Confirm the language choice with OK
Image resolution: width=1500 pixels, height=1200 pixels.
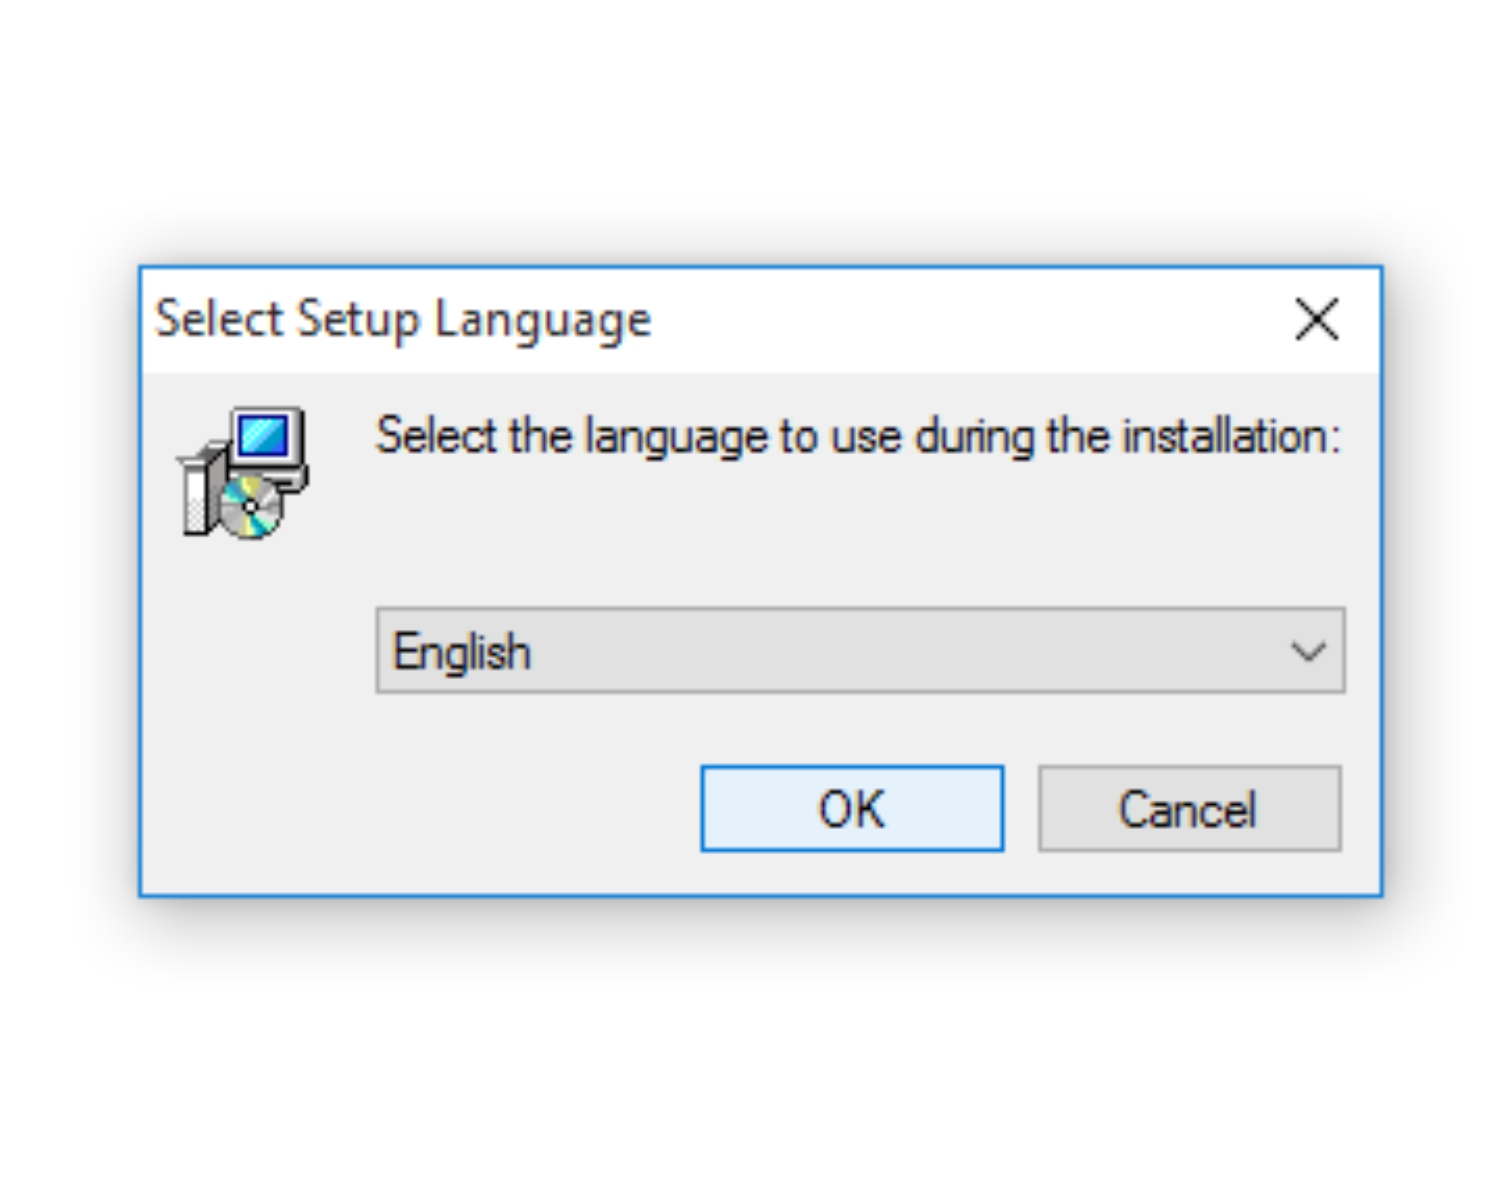pyautogui.click(x=851, y=809)
